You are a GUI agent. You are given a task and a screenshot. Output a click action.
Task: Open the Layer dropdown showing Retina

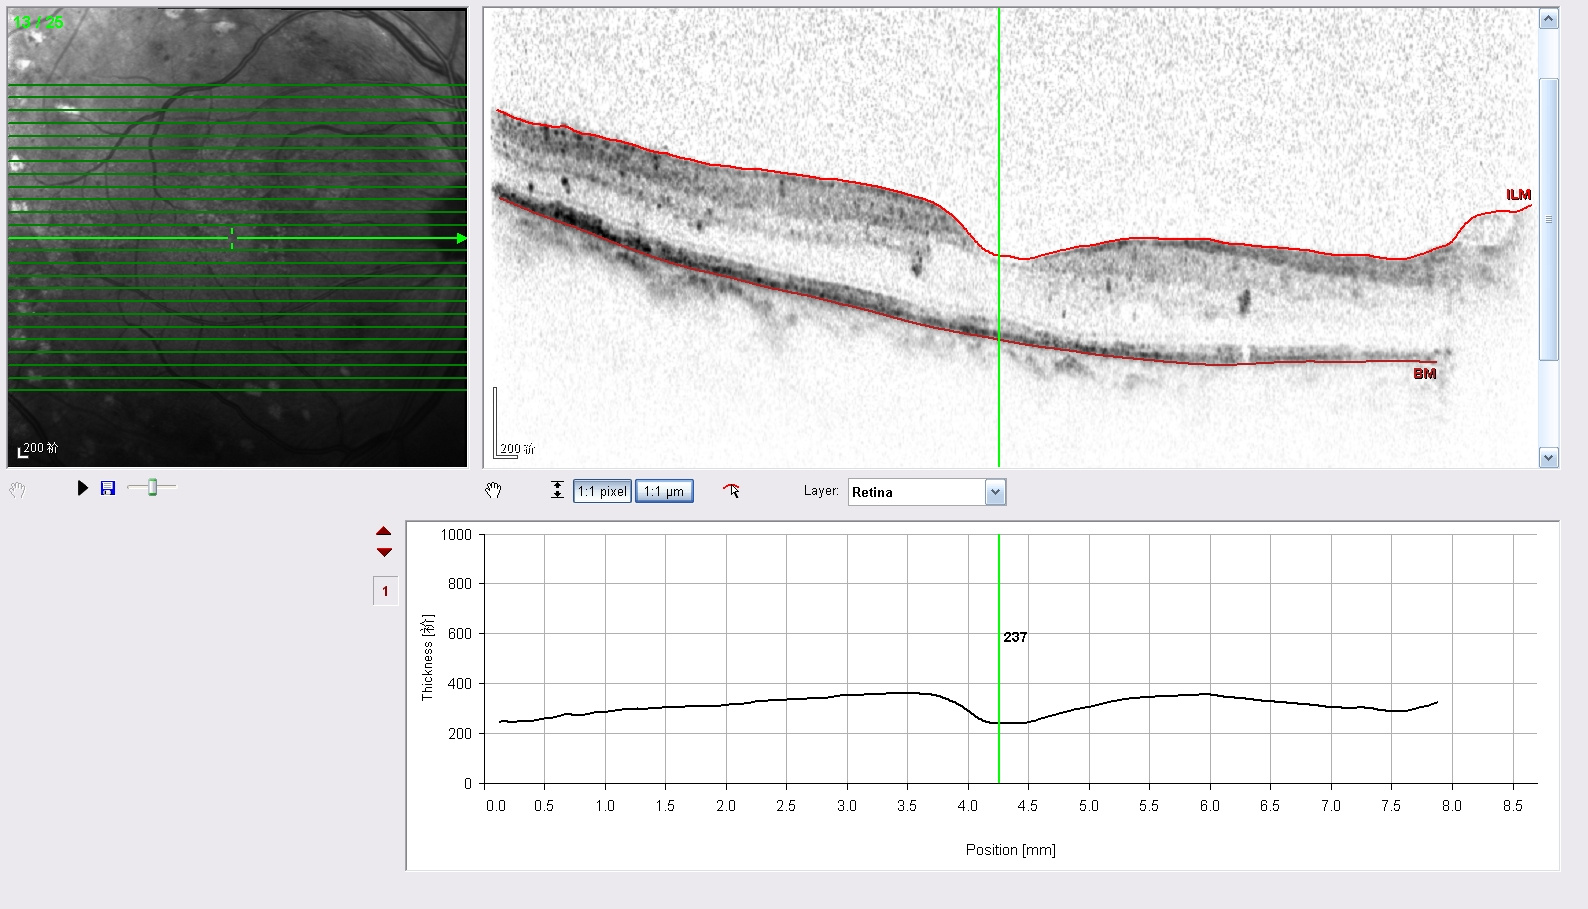tap(927, 492)
